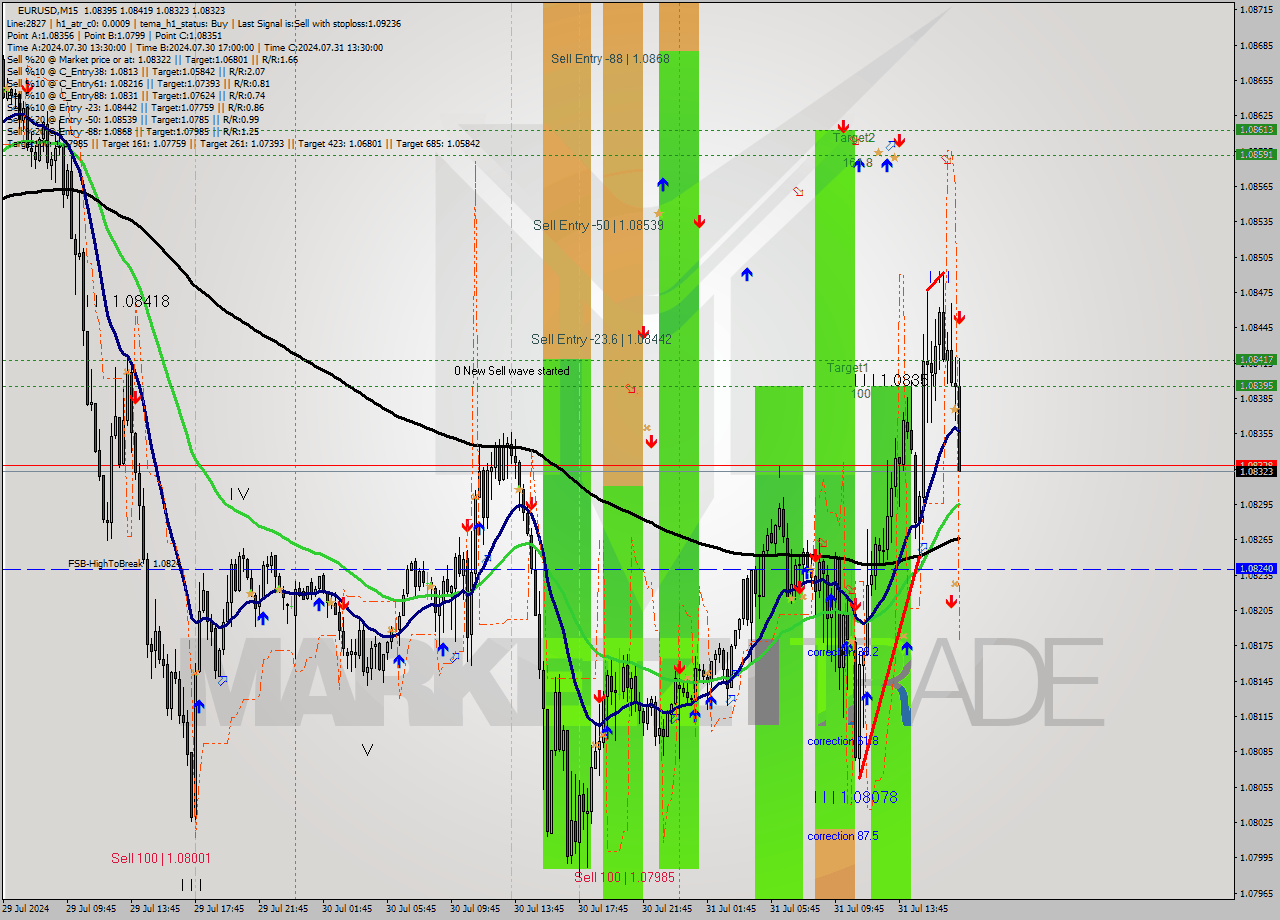Click the 'correction 87.5' label
1280x920 pixels.
click(x=843, y=835)
